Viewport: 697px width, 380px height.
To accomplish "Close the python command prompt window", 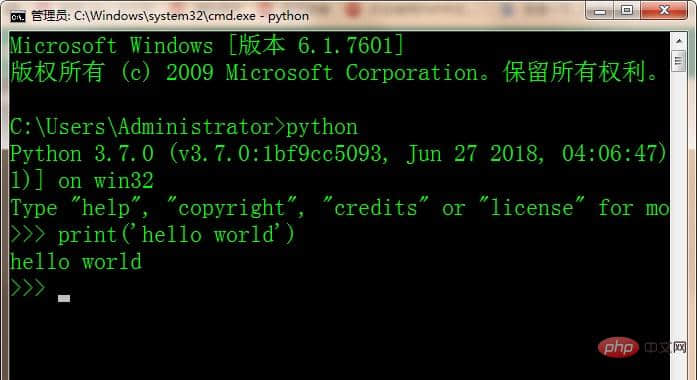I will point(664,10).
